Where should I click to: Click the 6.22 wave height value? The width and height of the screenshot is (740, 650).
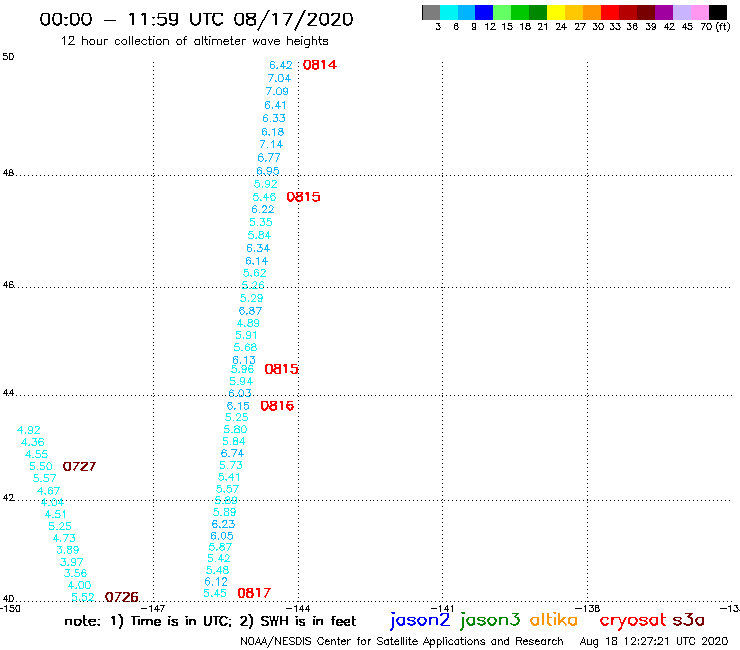tap(262, 209)
